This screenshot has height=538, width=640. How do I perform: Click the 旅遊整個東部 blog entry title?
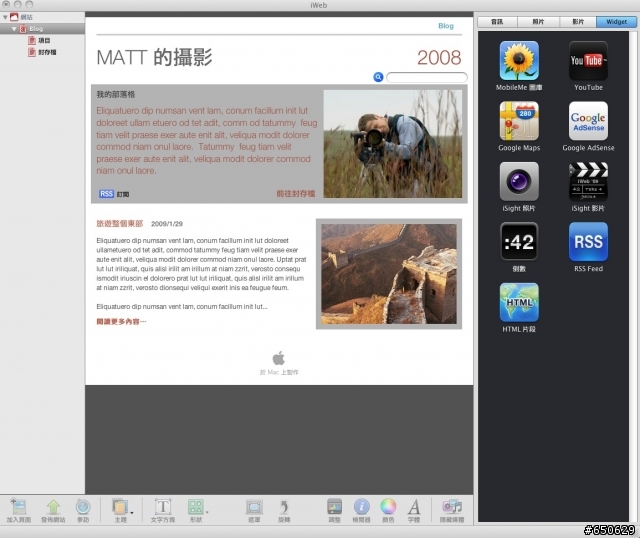coord(120,223)
